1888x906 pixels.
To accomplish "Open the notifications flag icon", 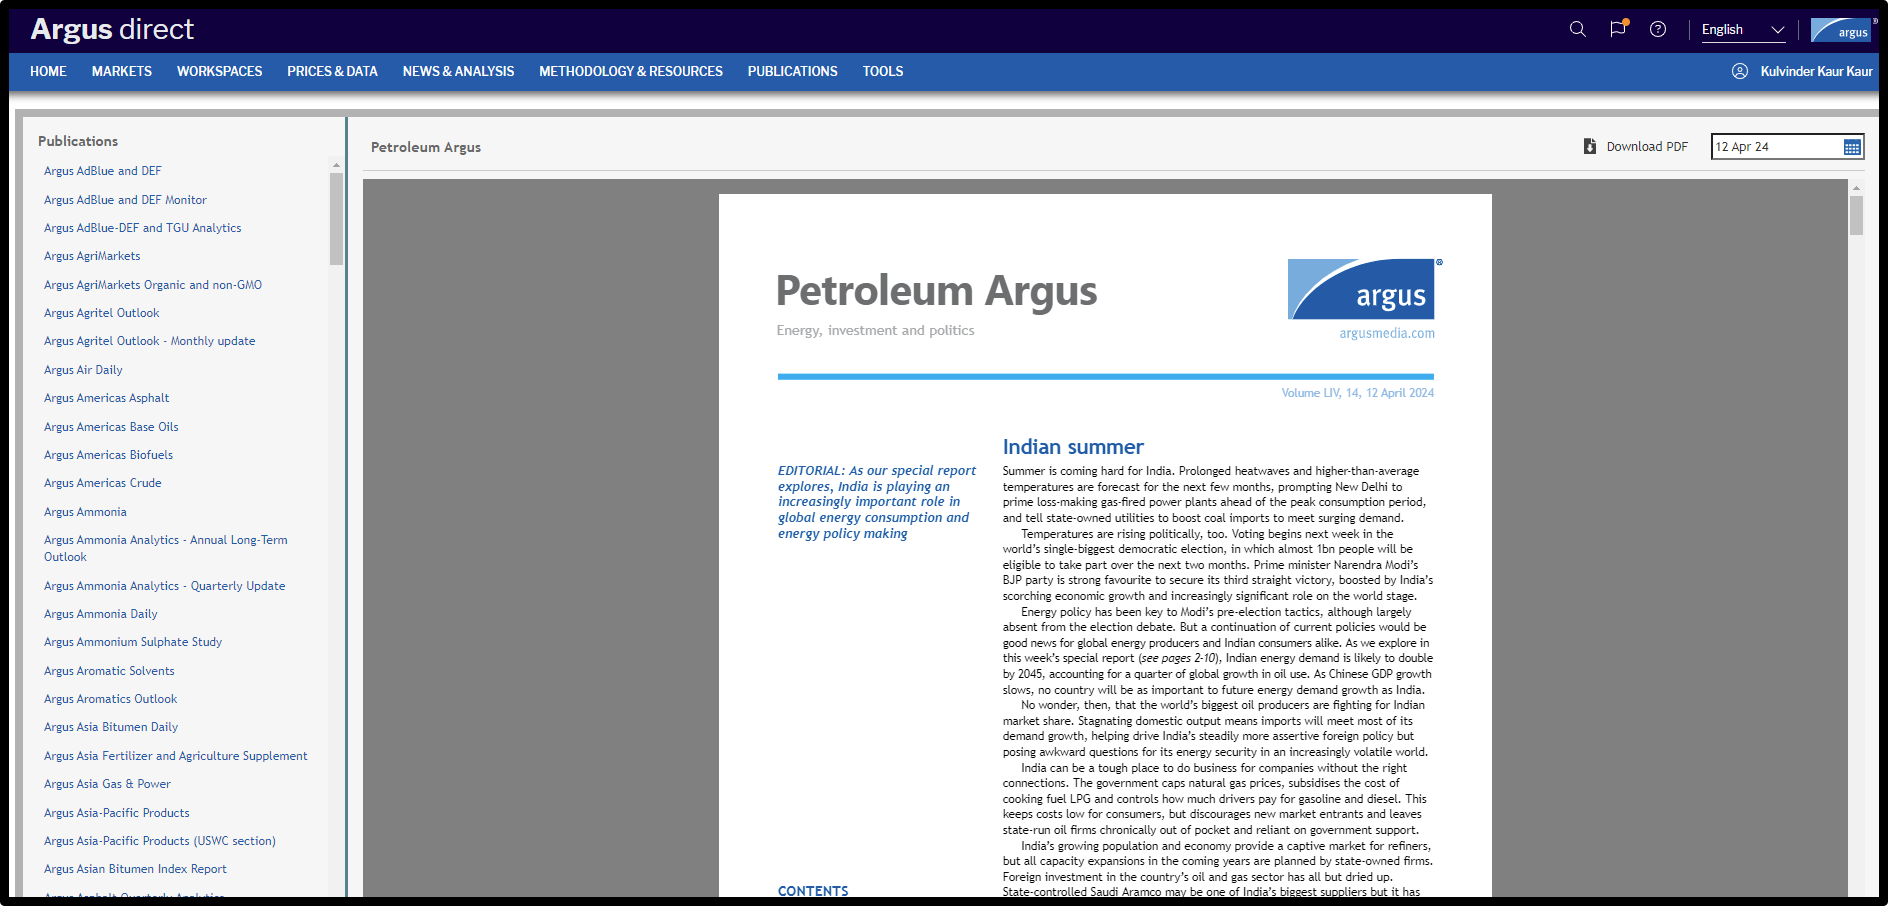I will [x=1618, y=29].
